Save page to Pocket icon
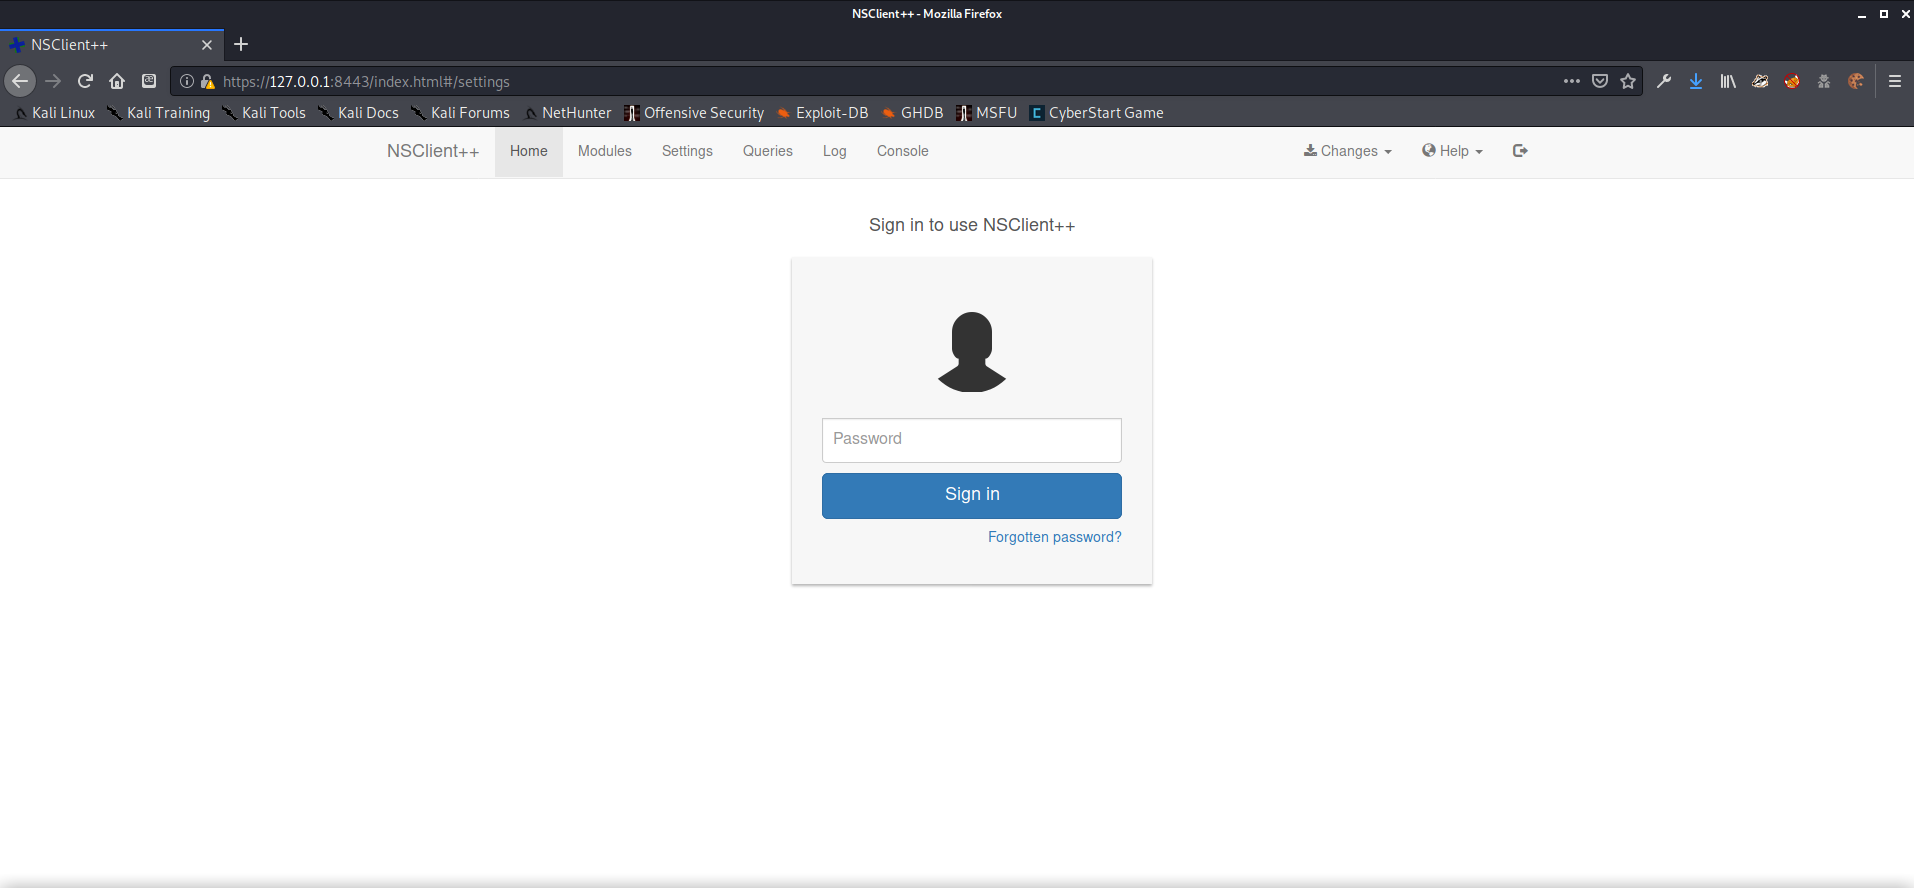This screenshot has width=1914, height=888. [1600, 81]
